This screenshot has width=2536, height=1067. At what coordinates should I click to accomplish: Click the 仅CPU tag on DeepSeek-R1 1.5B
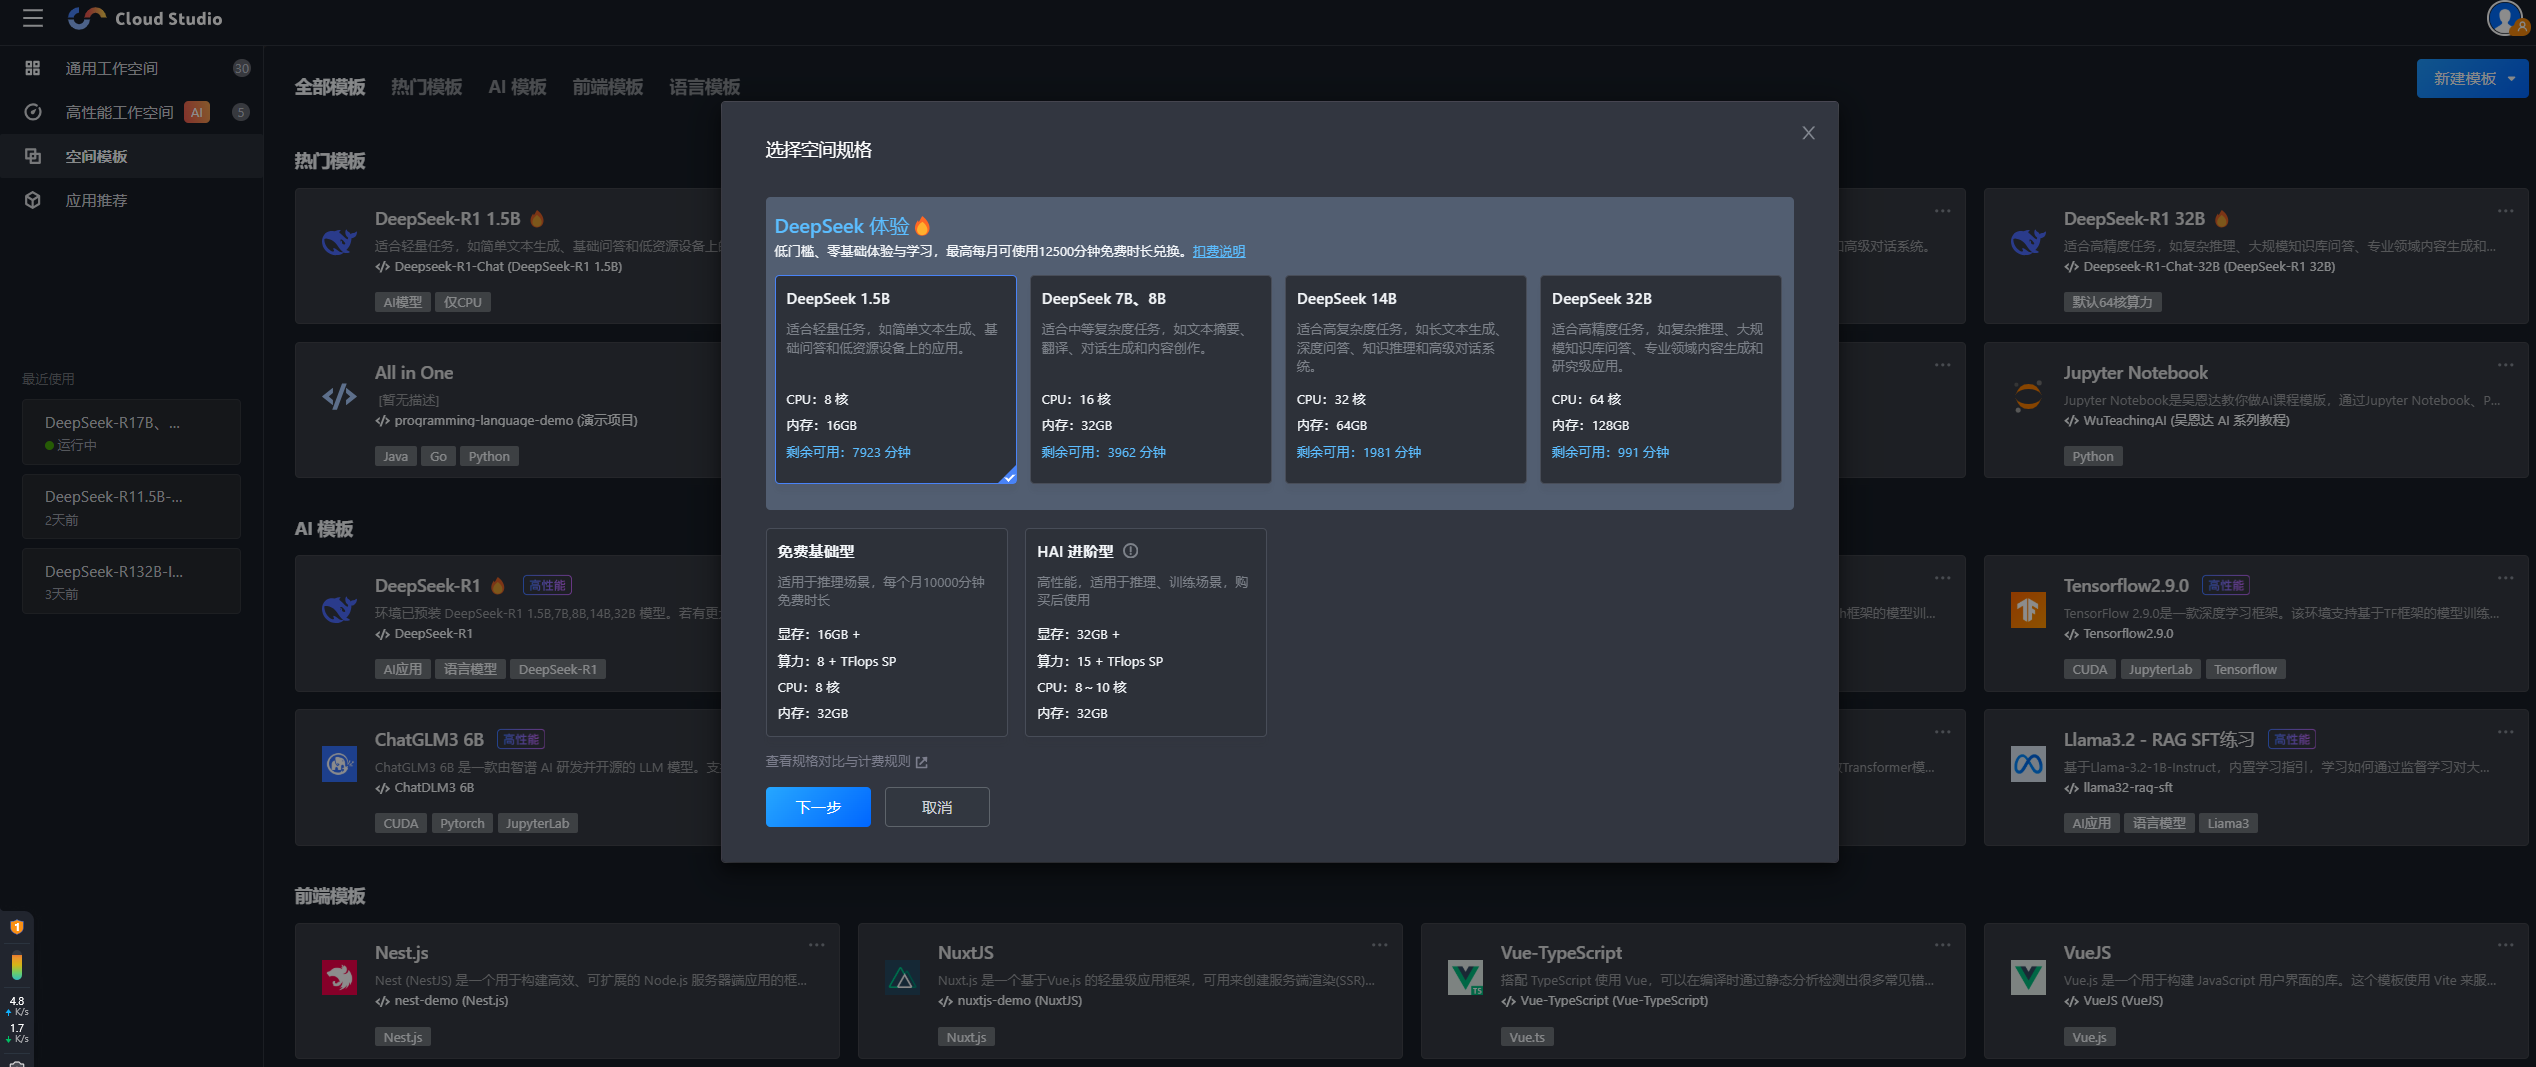click(x=463, y=302)
